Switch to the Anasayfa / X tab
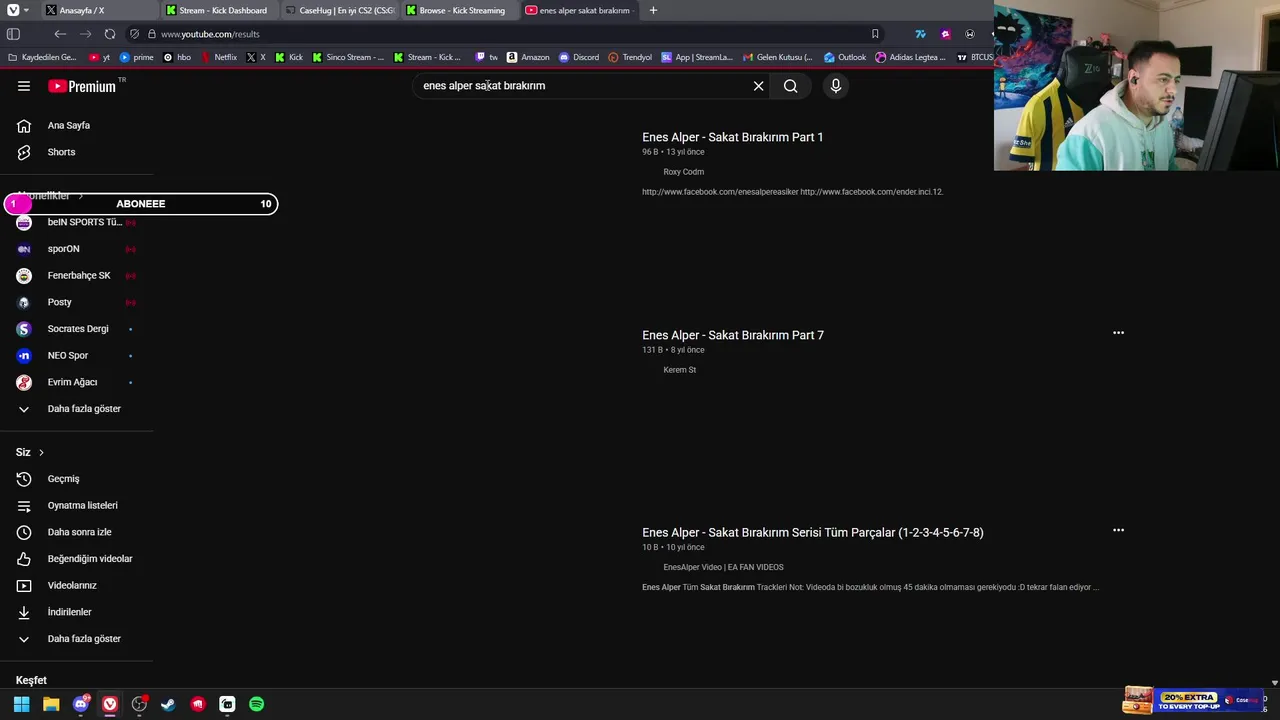This screenshot has width=1280, height=720. pos(95,10)
